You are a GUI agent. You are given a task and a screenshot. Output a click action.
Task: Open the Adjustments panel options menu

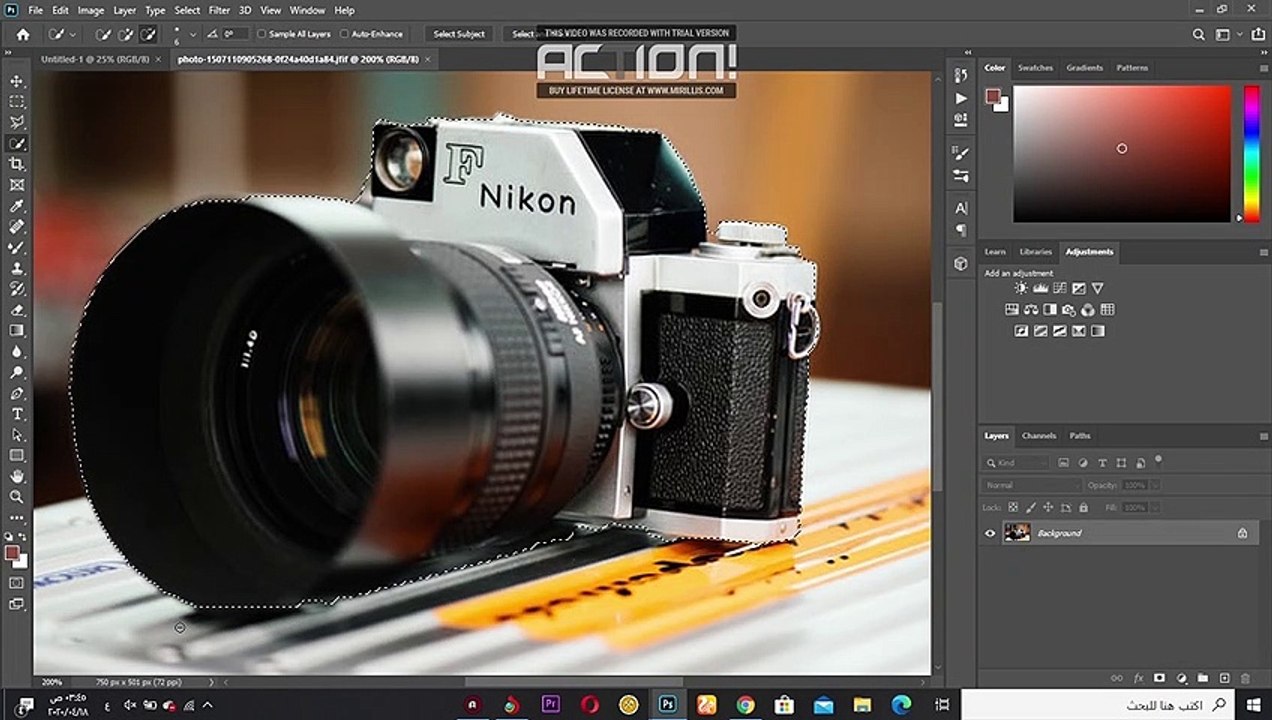coord(1263,252)
